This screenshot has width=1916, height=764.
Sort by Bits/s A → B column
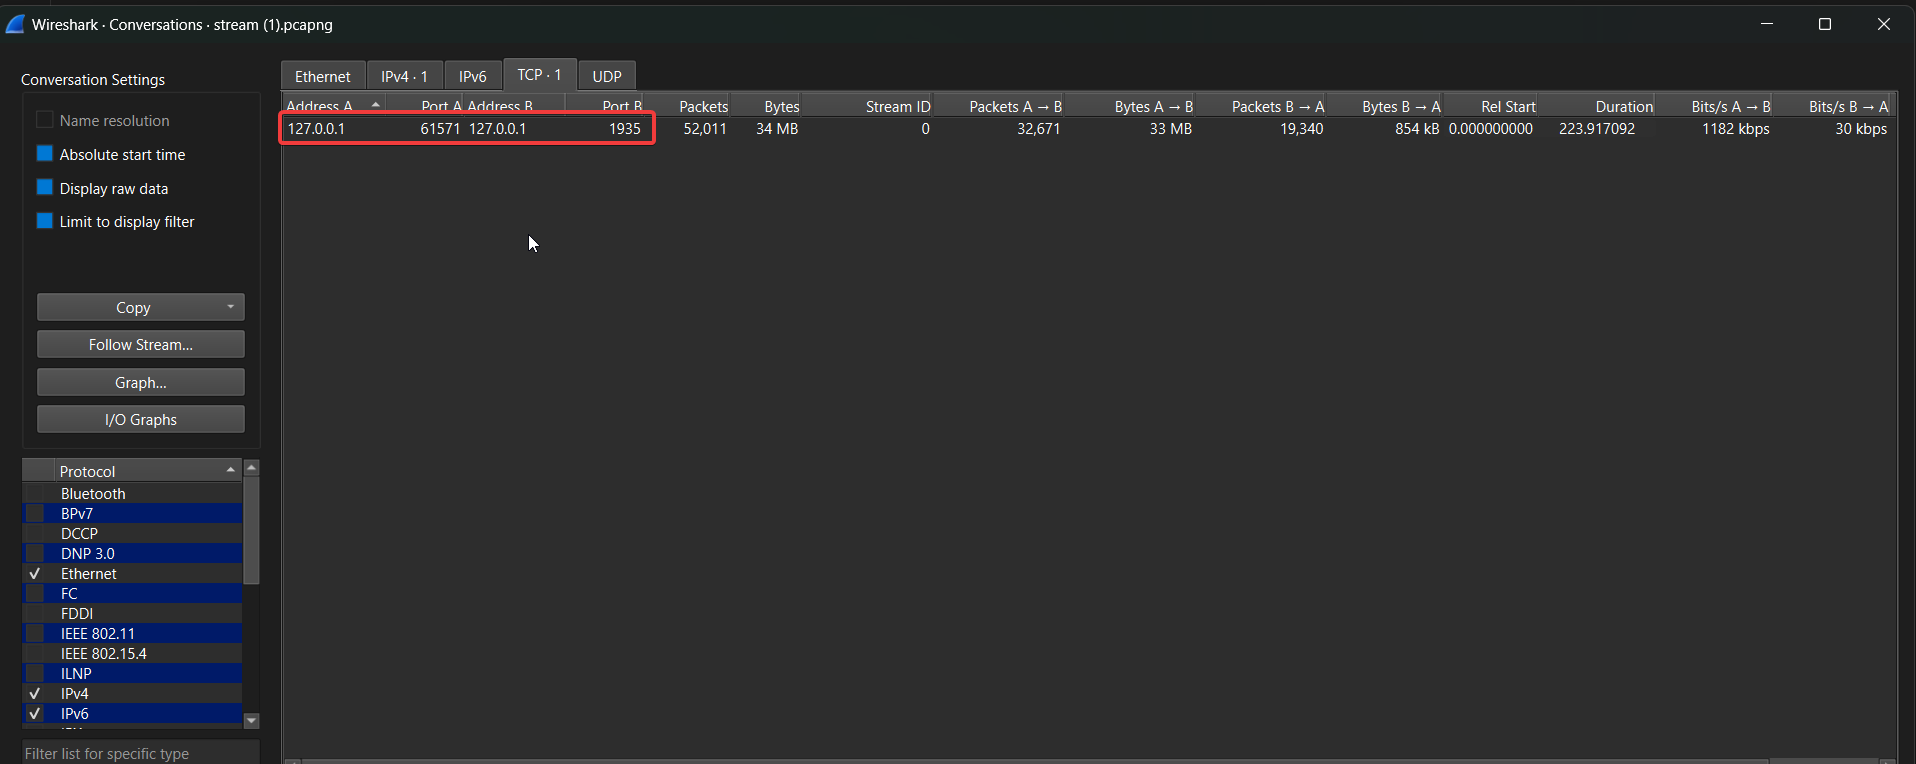tap(1714, 105)
